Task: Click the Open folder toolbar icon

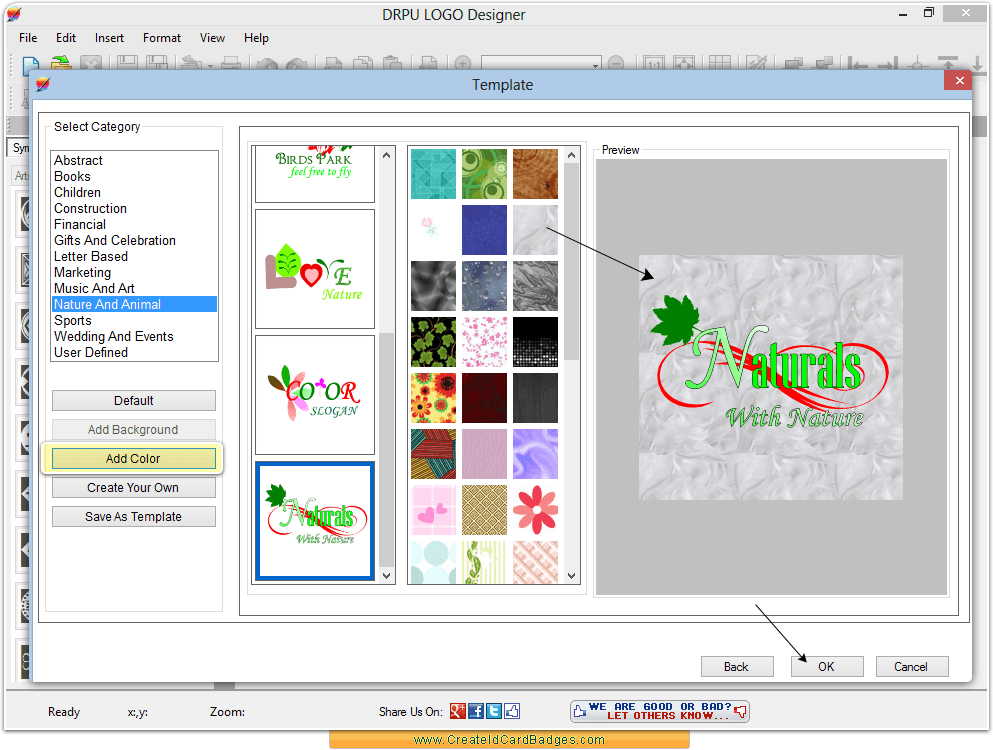Action: click(61, 63)
